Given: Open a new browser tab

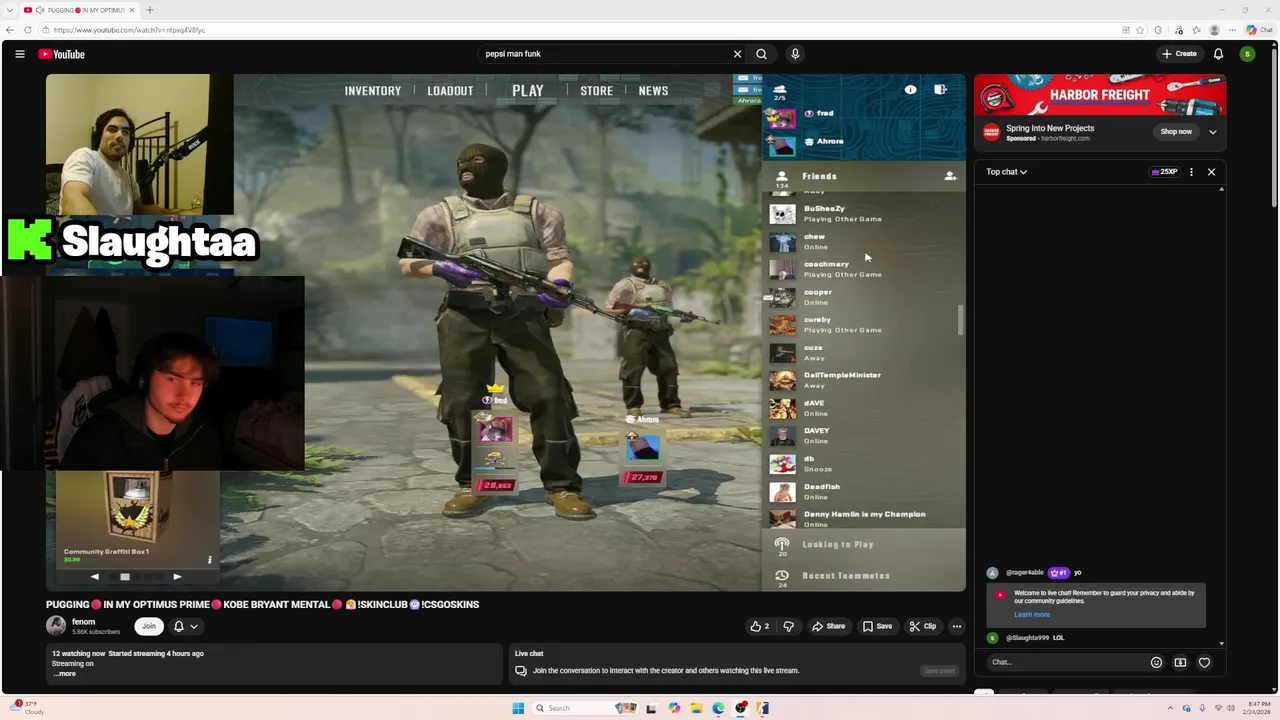Looking at the screenshot, I should pyautogui.click(x=150, y=10).
